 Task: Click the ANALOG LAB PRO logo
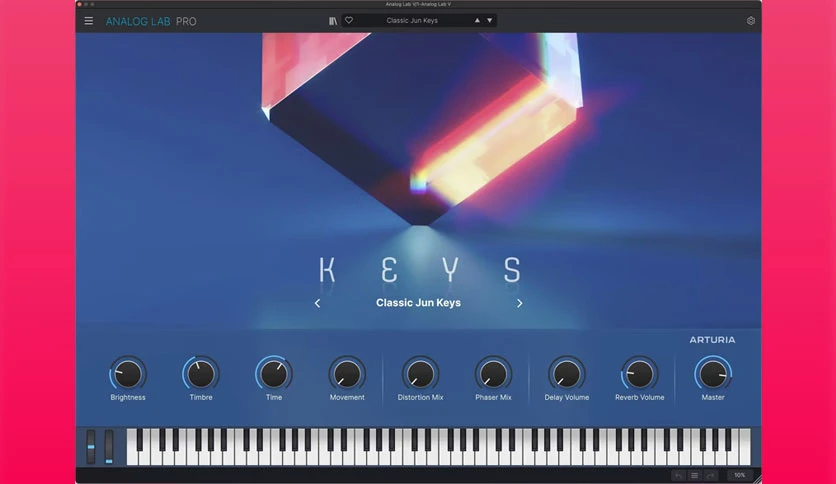151,21
